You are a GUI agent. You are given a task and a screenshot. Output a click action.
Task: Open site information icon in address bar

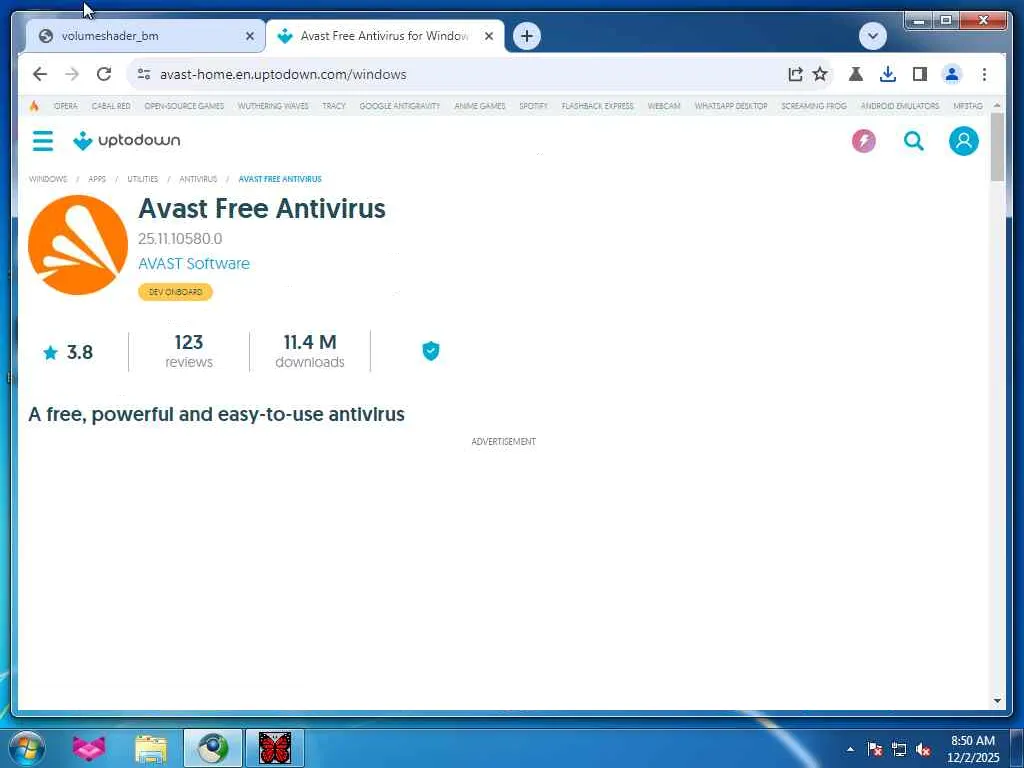tap(144, 74)
